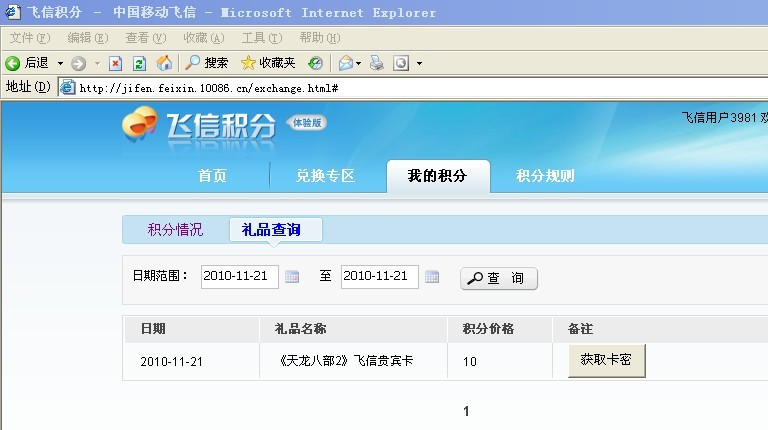The image size is (768, 430).
Task: Go to the 兑换专区 tab
Action: [x=325, y=175]
